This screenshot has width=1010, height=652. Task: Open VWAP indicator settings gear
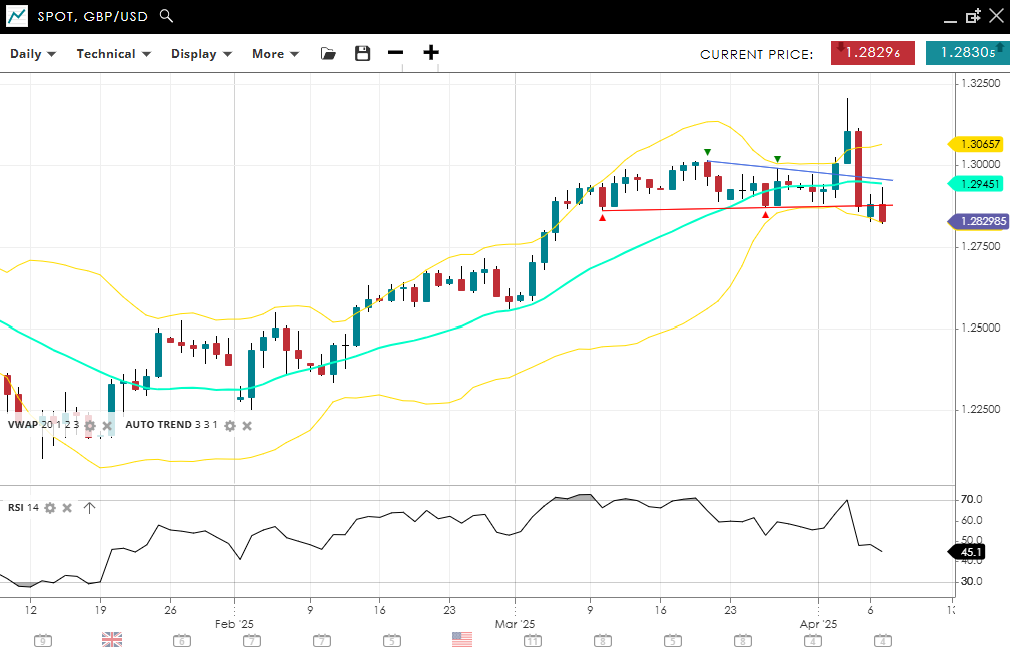(x=90, y=425)
